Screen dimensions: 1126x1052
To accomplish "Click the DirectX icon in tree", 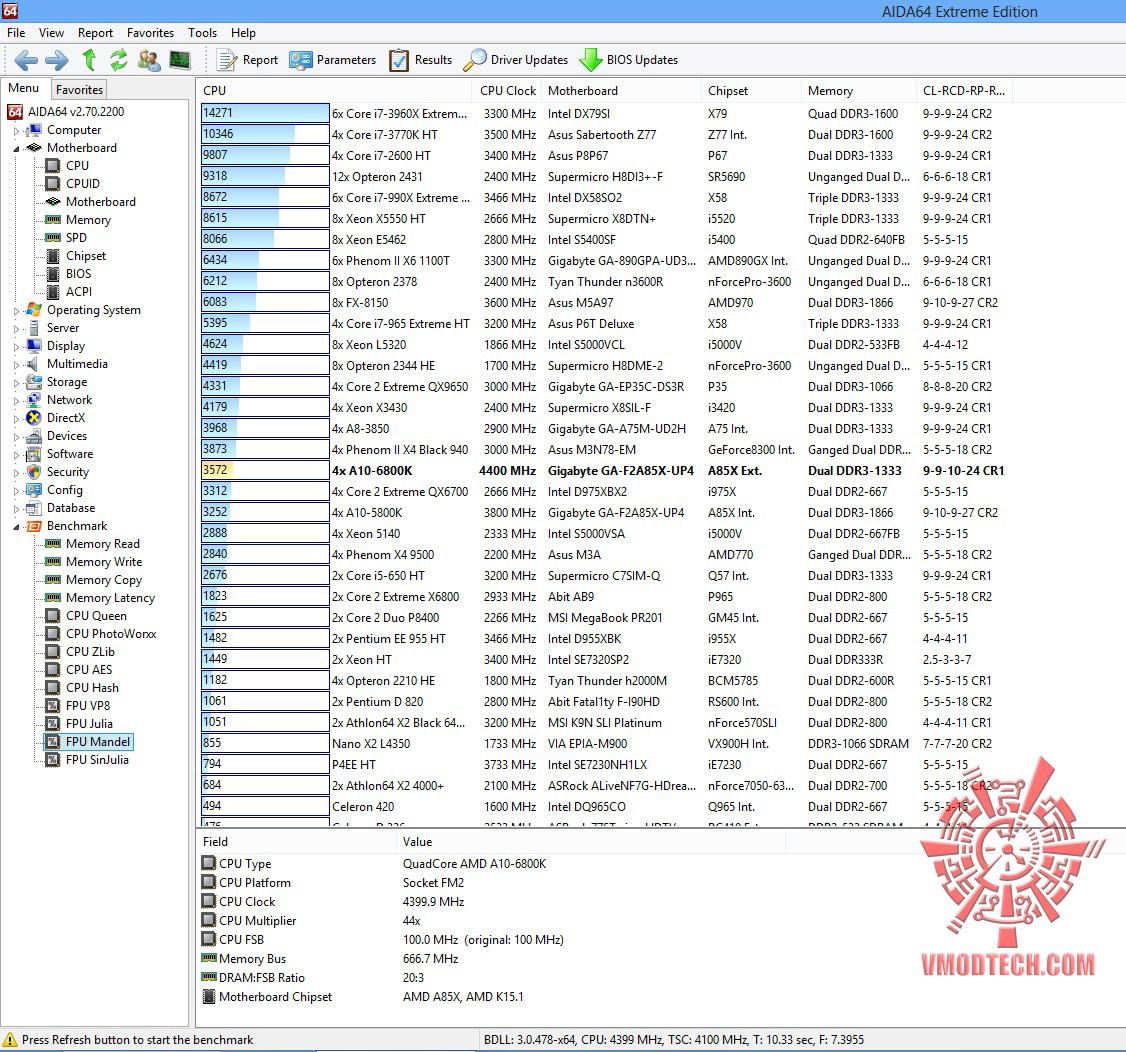I will [x=34, y=418].
